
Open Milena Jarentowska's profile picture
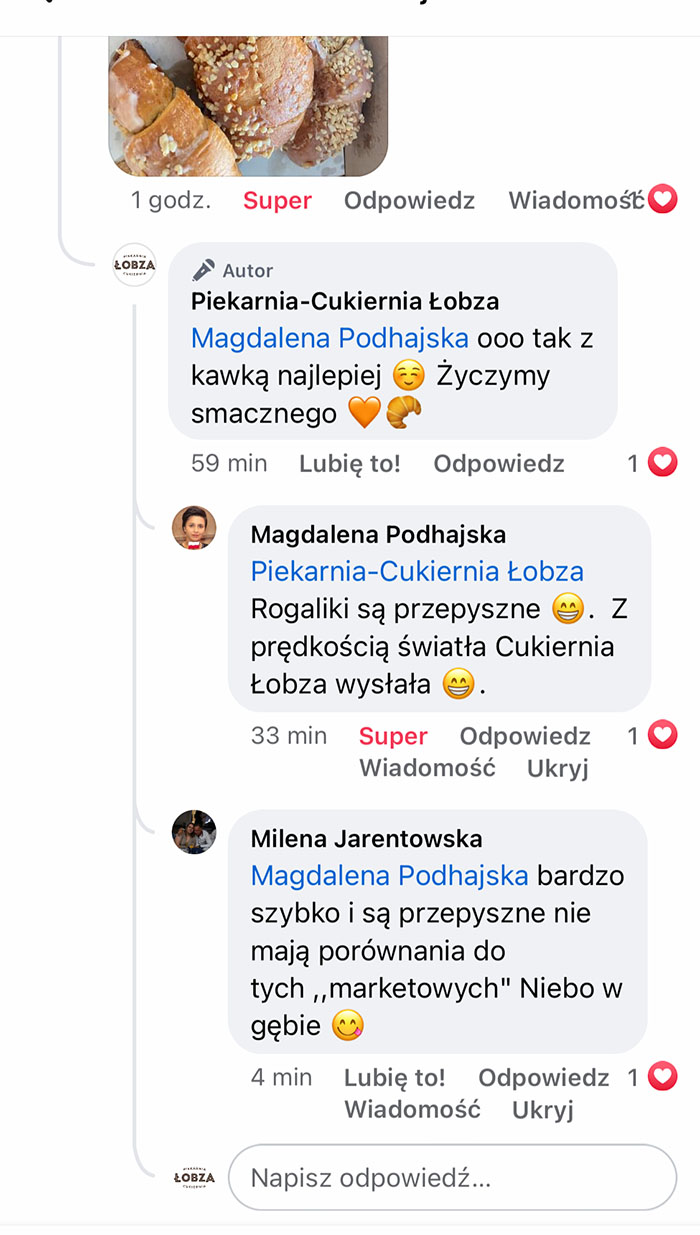coord(195,833)
